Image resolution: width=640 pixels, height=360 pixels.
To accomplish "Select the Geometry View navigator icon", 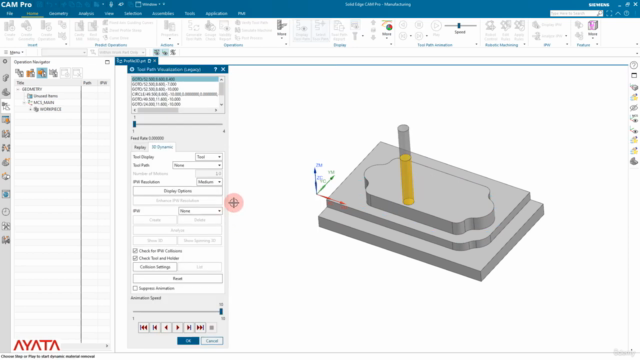I will coord(42,73).
